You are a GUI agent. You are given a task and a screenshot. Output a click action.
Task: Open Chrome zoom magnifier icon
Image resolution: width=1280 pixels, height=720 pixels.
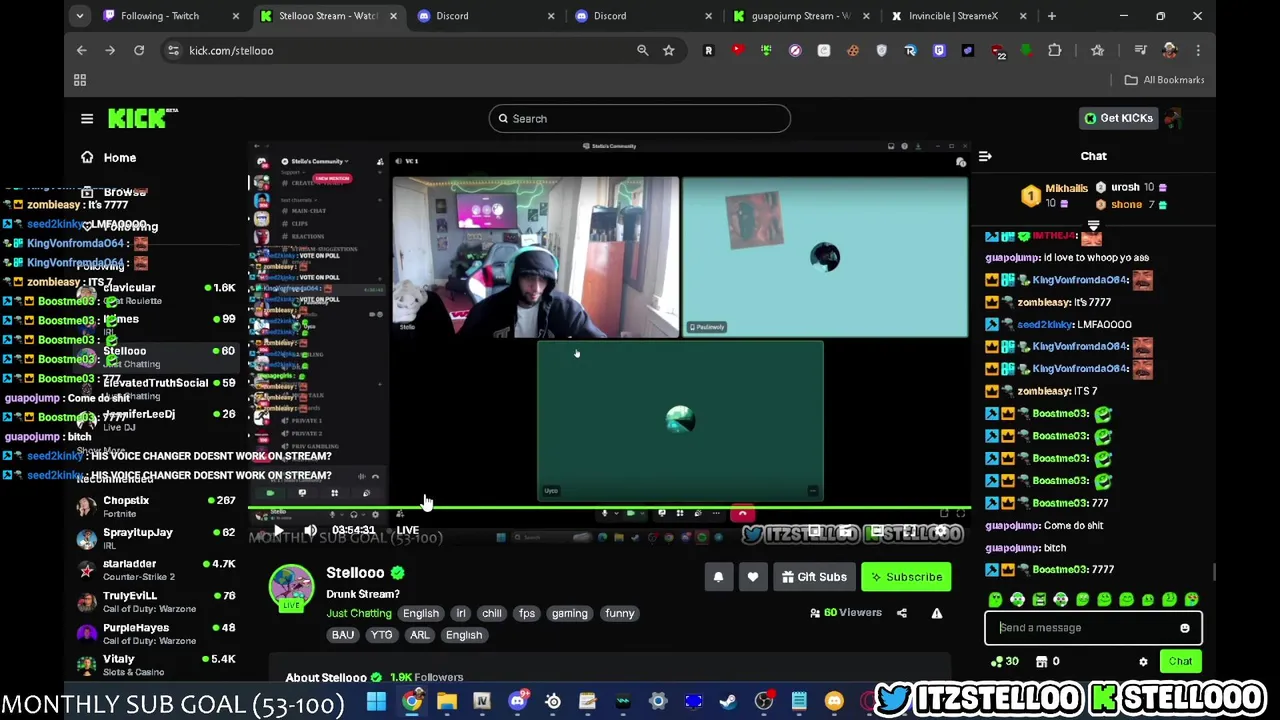pyautogui.click(x=642, y=50)
